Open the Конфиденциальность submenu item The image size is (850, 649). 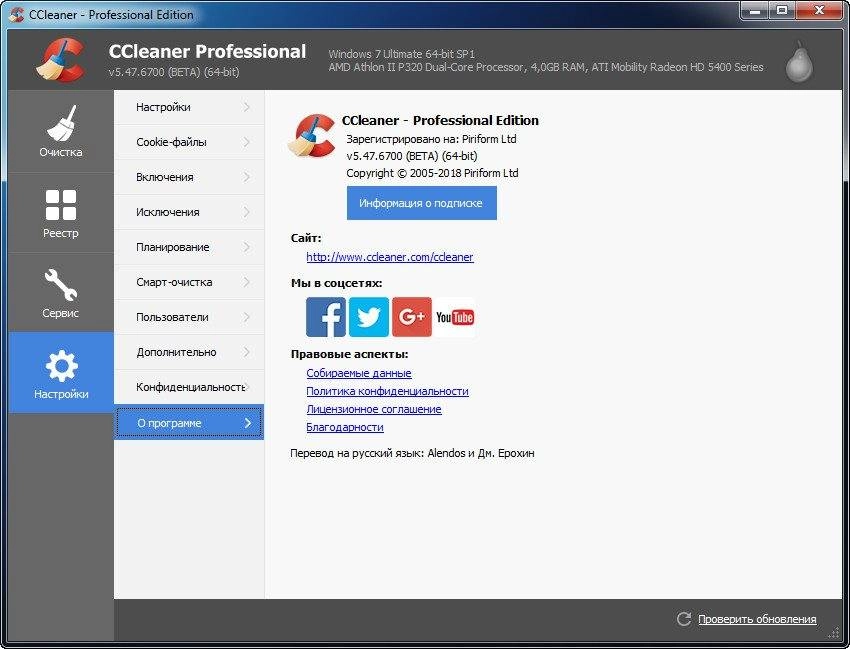click(189, 387)
